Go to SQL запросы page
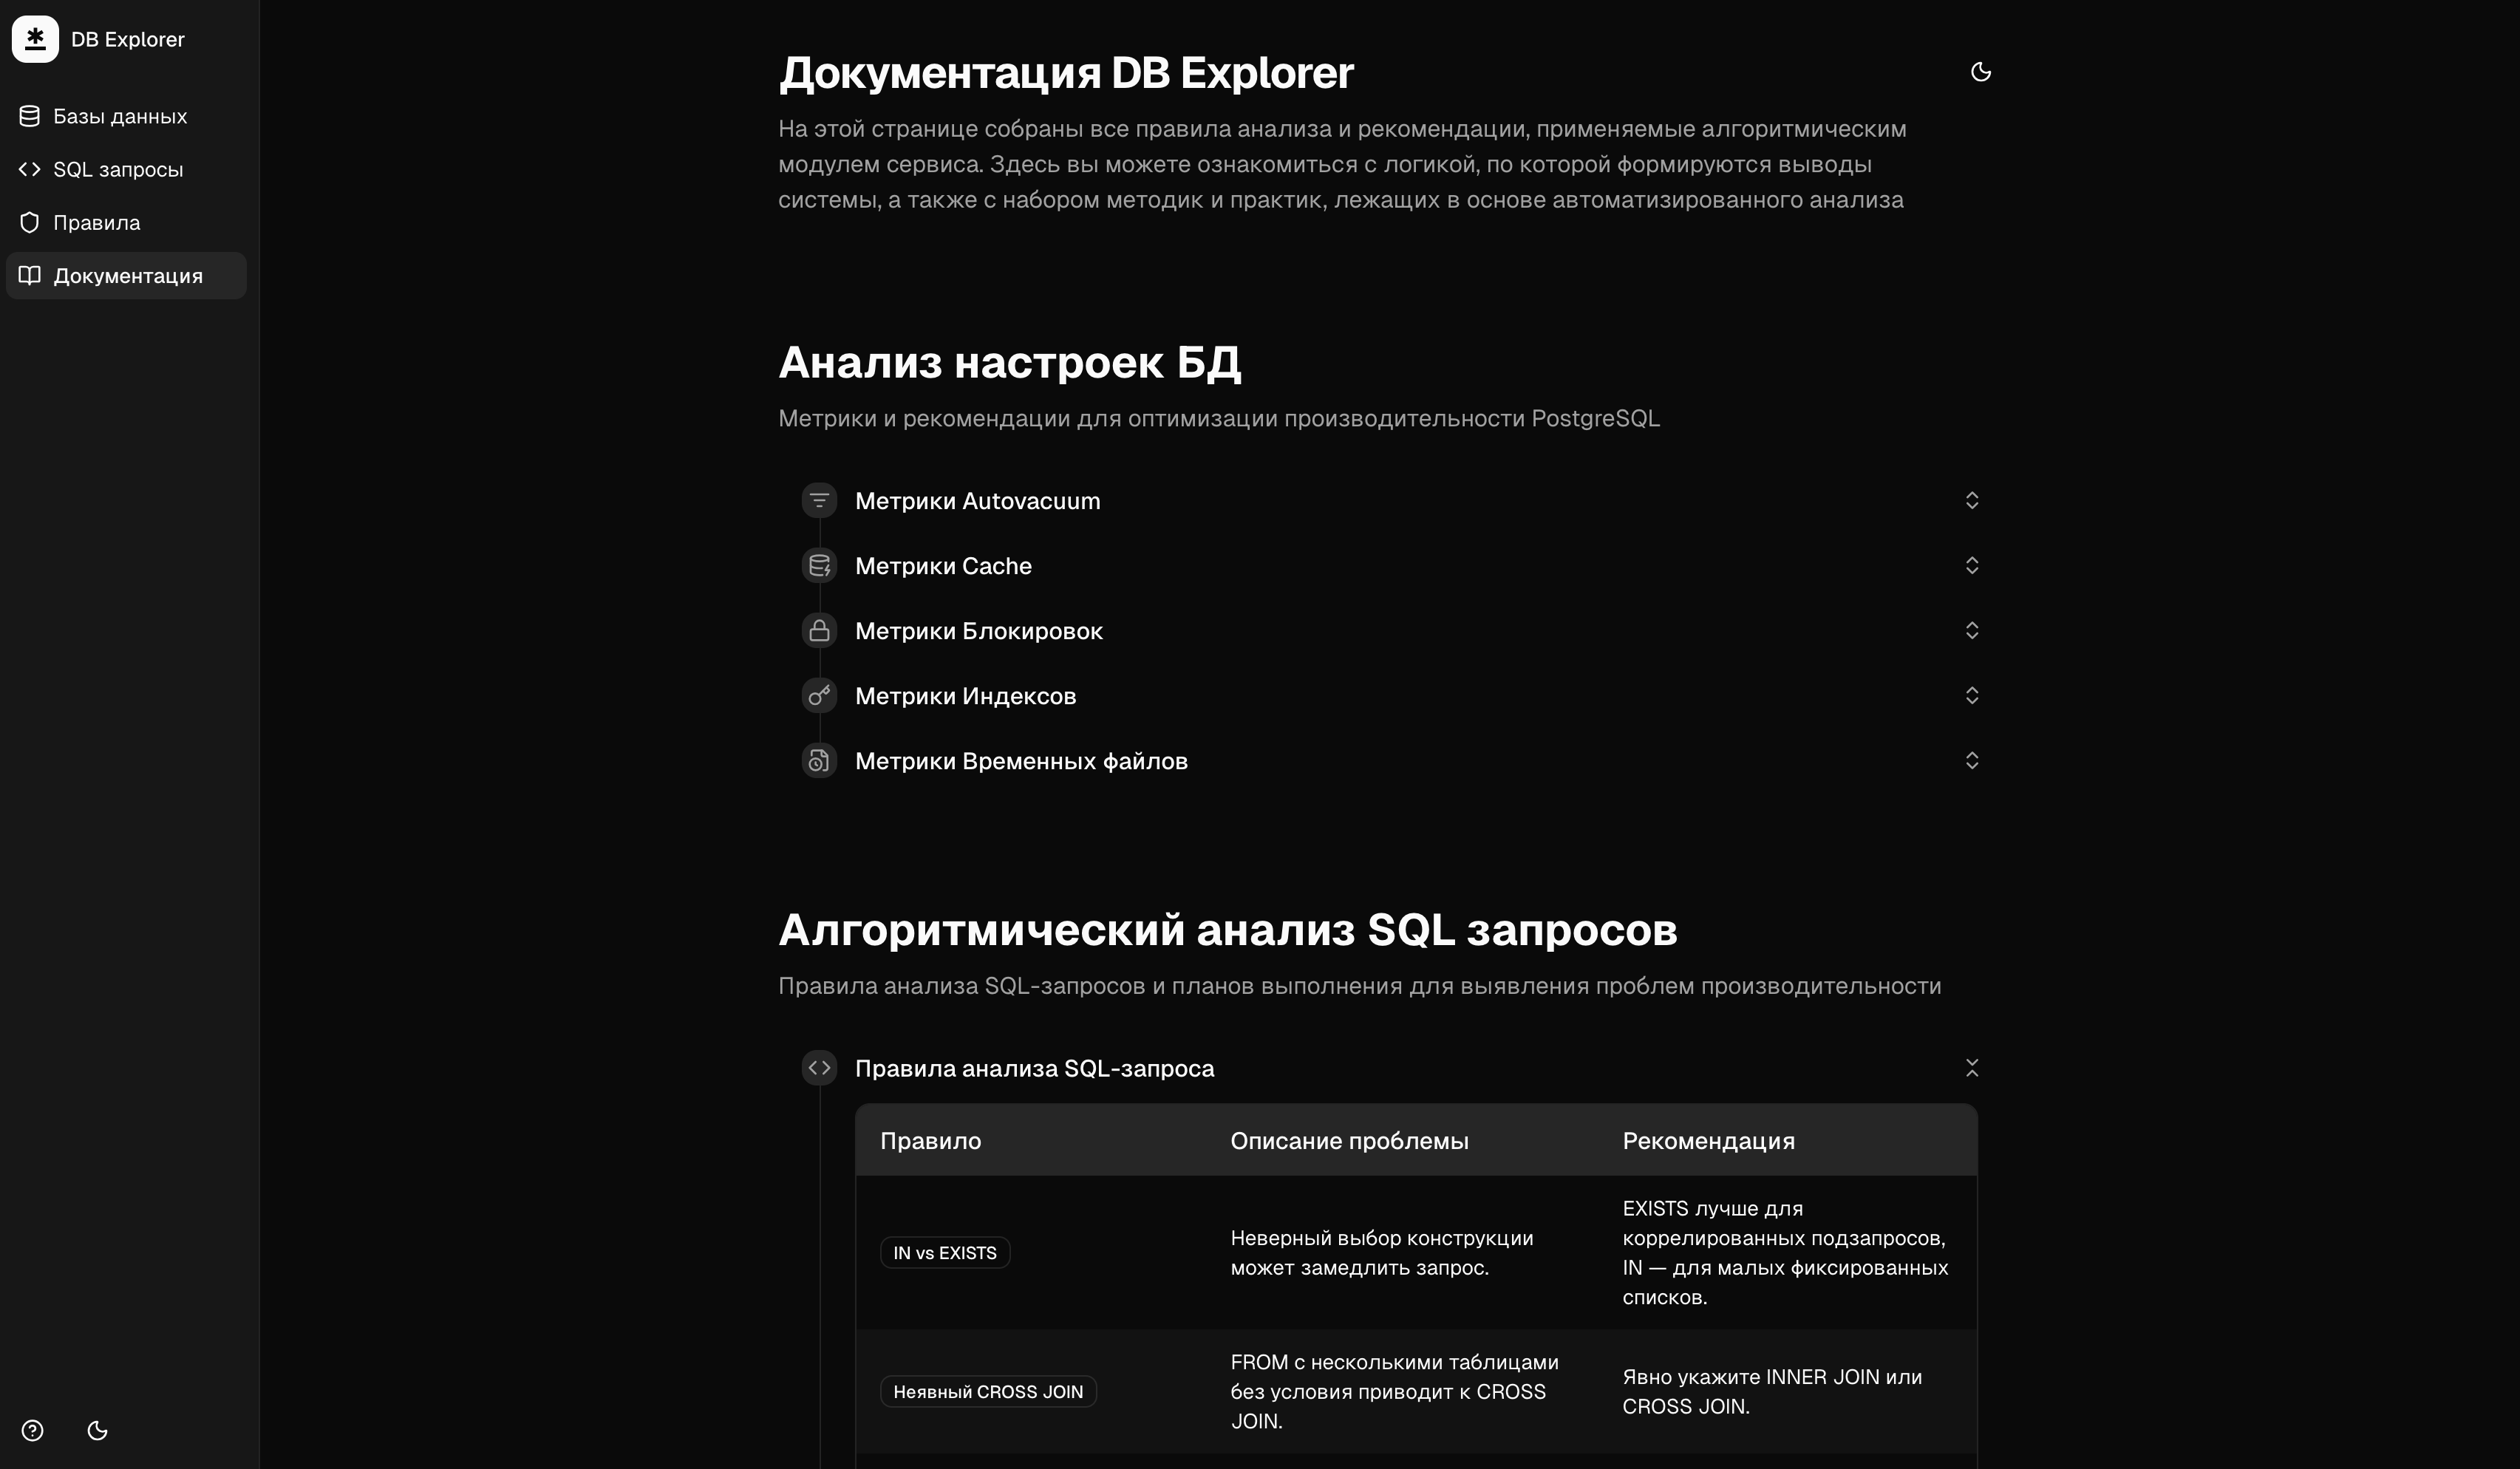The width and height of the screenshot is (2520, 1469). (x=117, y=169)
